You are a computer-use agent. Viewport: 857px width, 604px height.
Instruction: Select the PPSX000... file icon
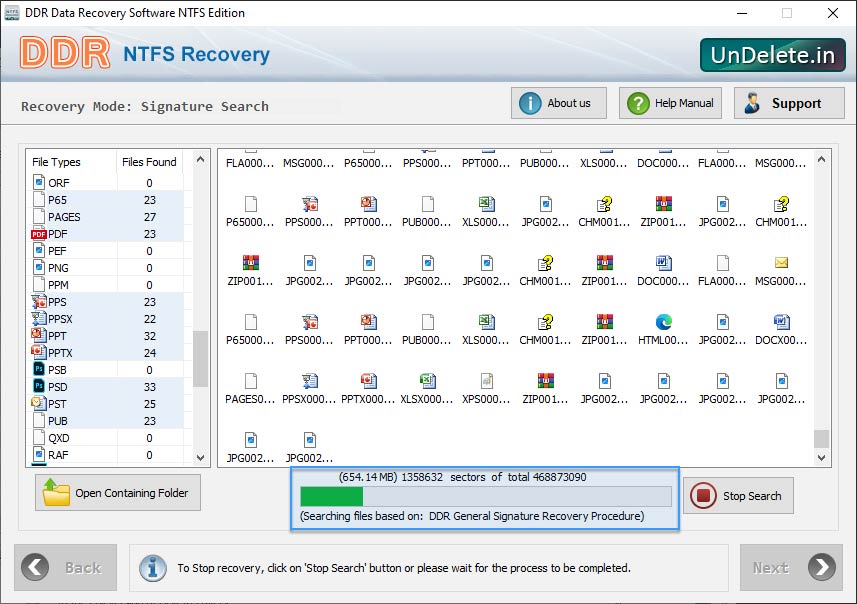310,381
